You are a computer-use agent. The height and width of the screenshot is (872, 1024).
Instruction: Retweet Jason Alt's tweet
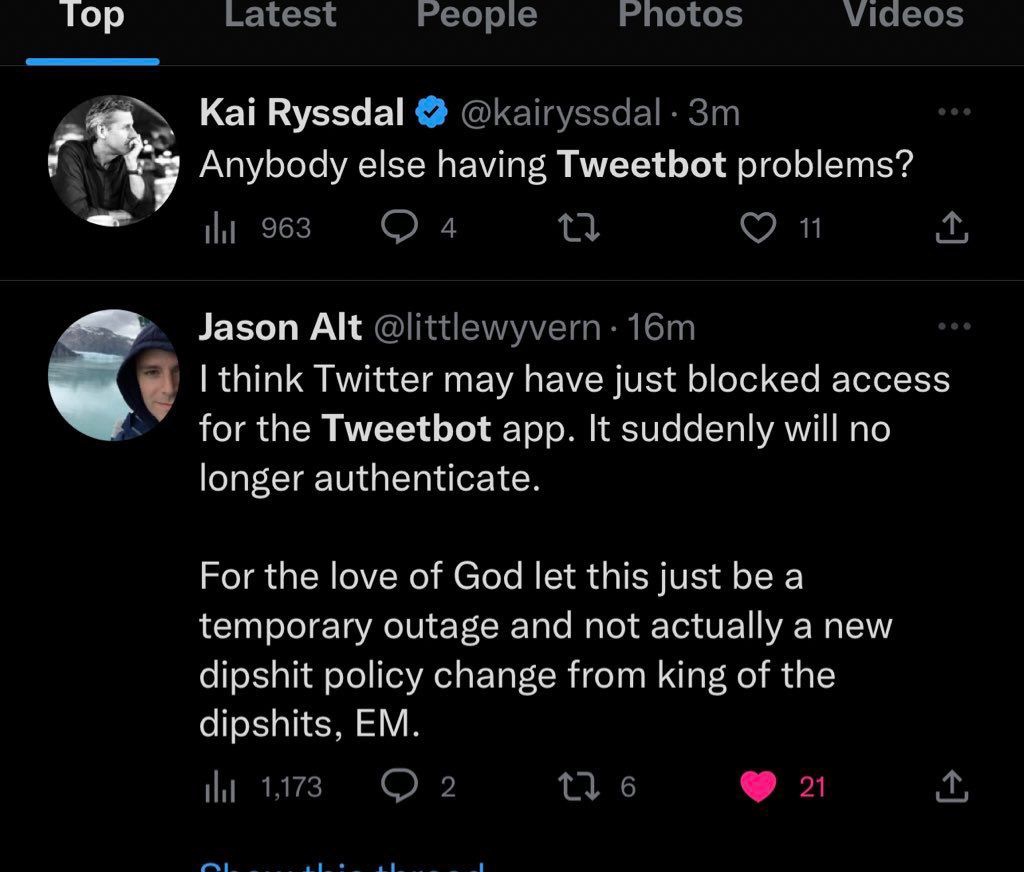point(582,787)
